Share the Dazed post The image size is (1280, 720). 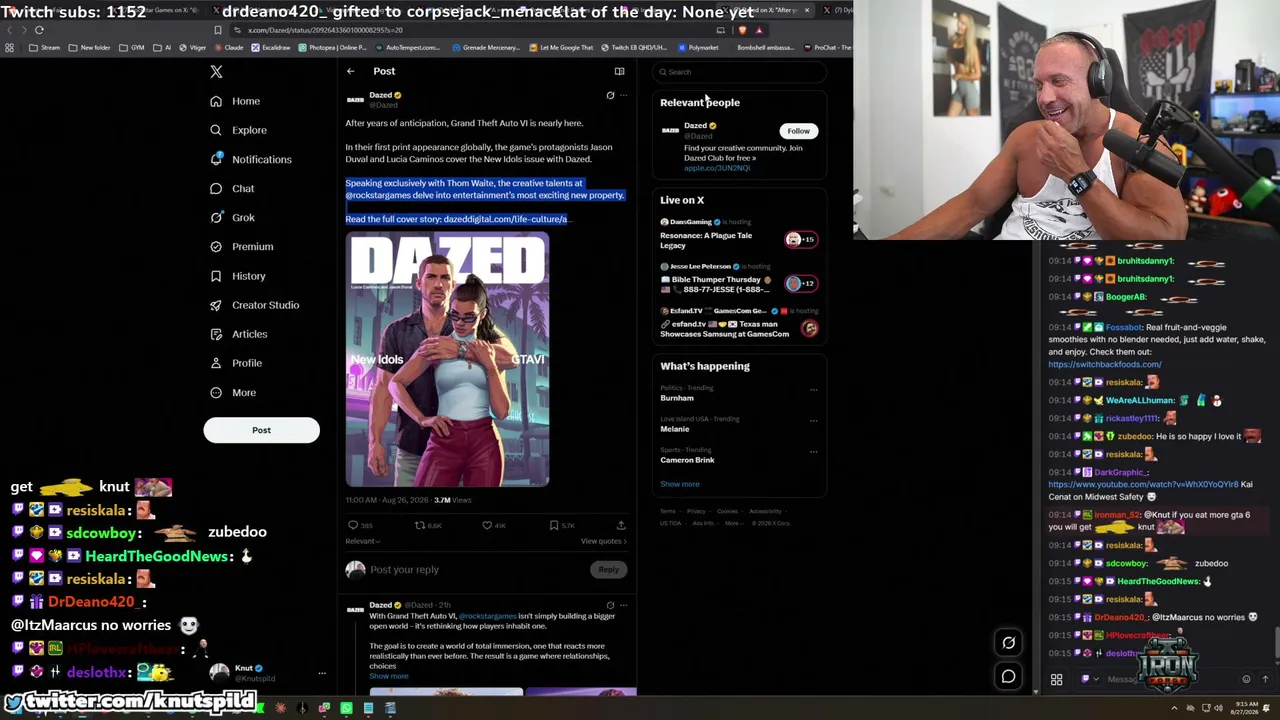[x=620, y=525]
